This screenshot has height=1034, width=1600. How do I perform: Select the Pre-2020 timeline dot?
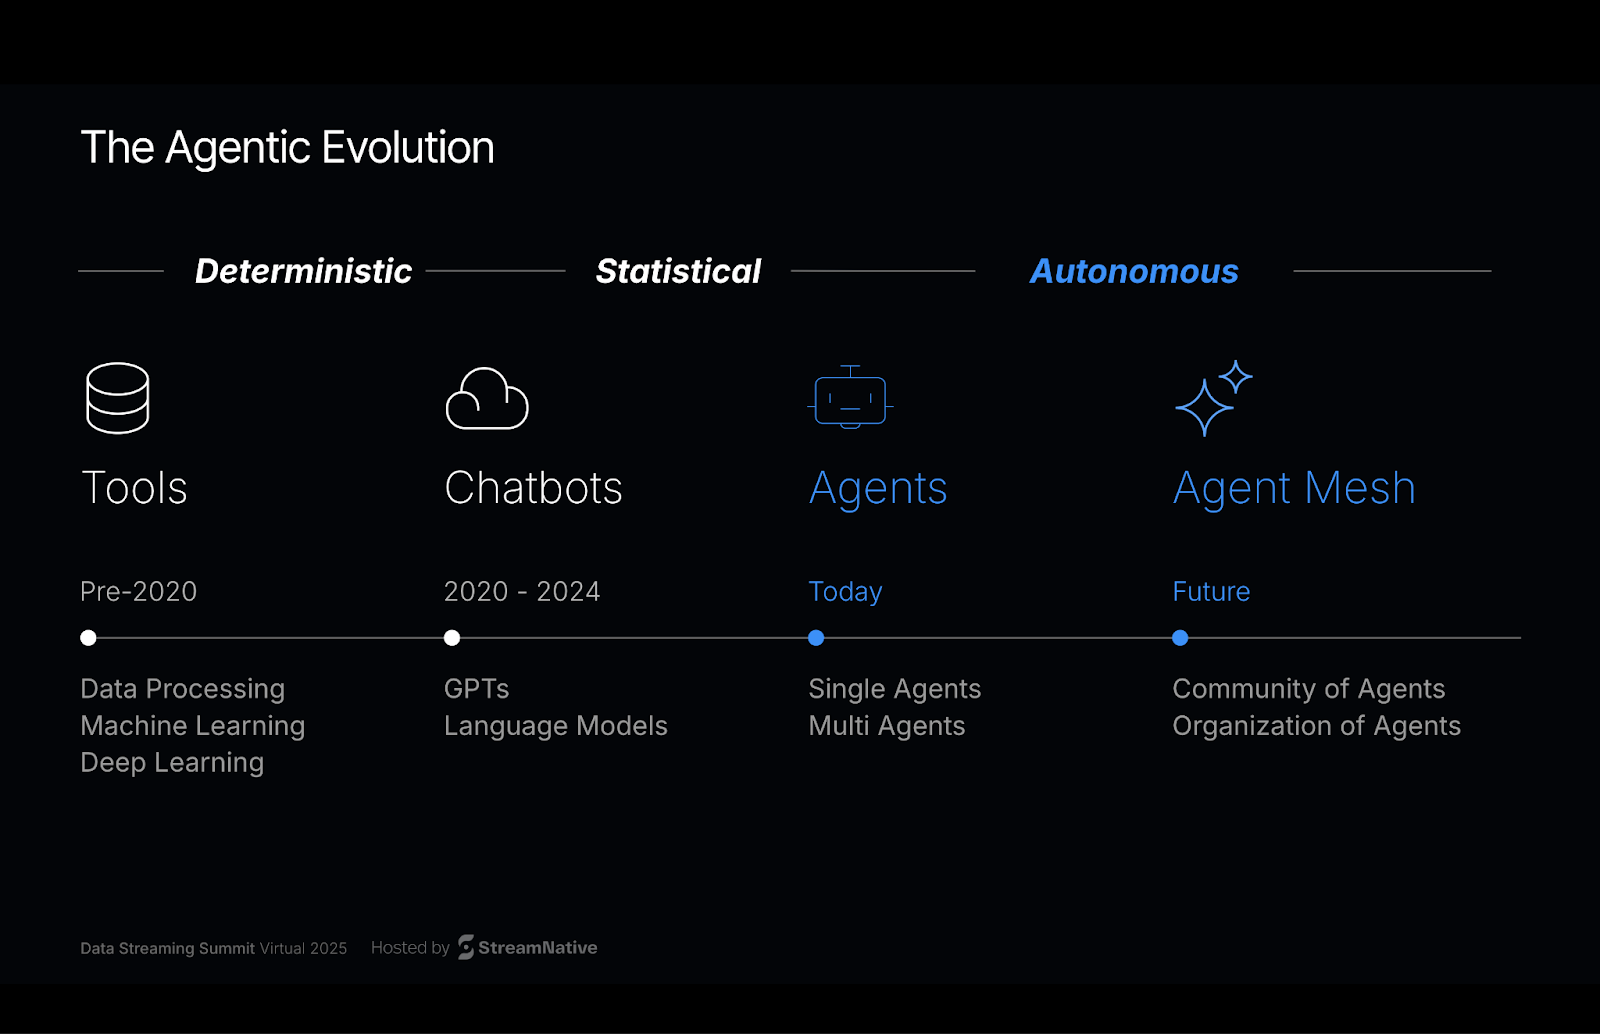tap(88, 638)
